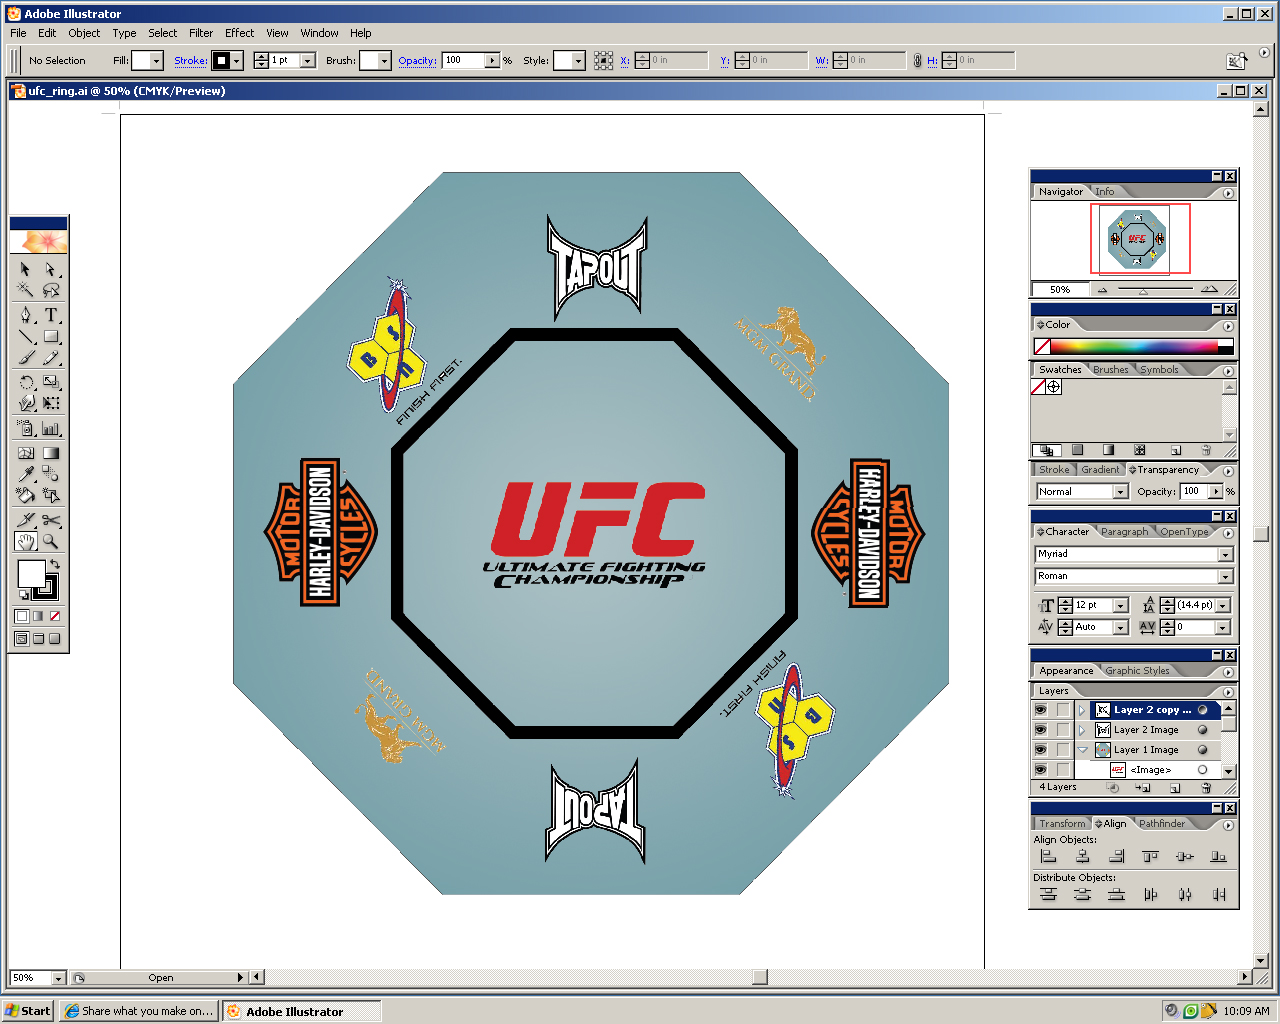The width and height of the screenshot is (1280, 1024).
Task: Select the Mesh tool
Action: pos(26,453)
